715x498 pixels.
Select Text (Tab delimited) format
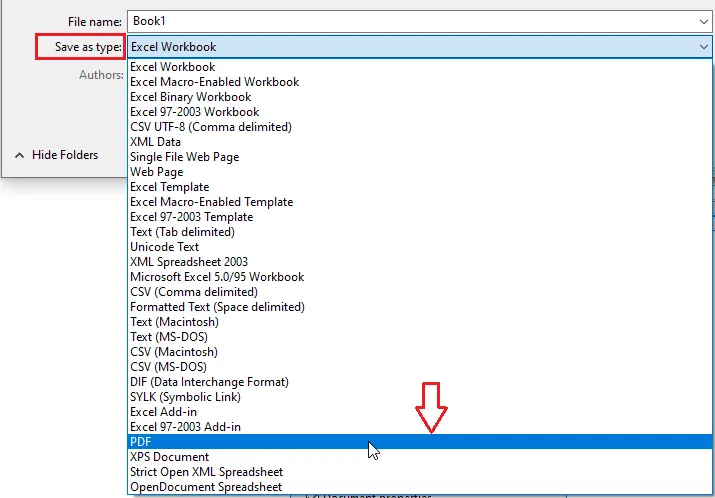point(420,232)
